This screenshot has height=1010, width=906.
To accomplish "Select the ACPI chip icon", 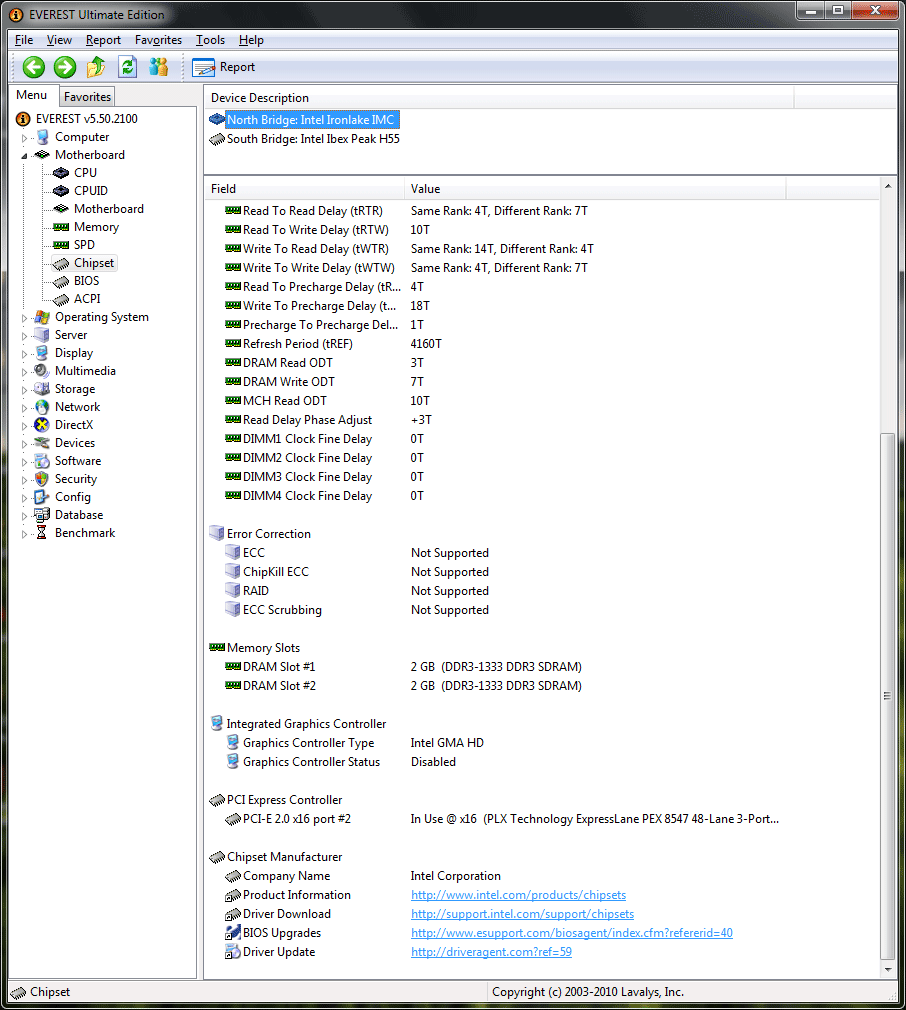I will coord(61,300).
